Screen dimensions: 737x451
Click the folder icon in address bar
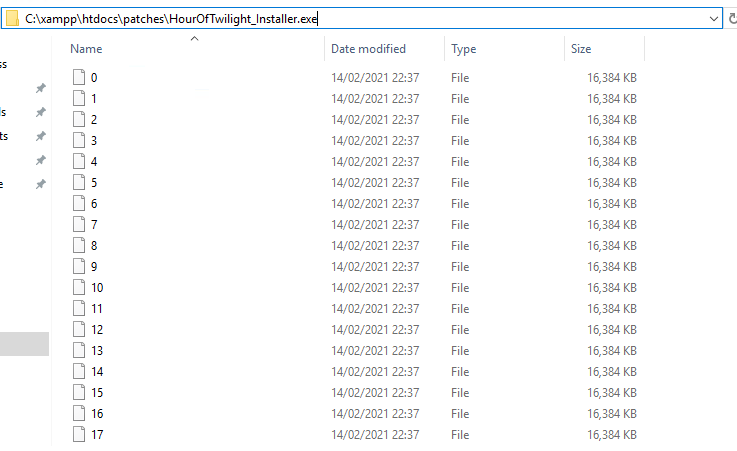click(12, 19)
